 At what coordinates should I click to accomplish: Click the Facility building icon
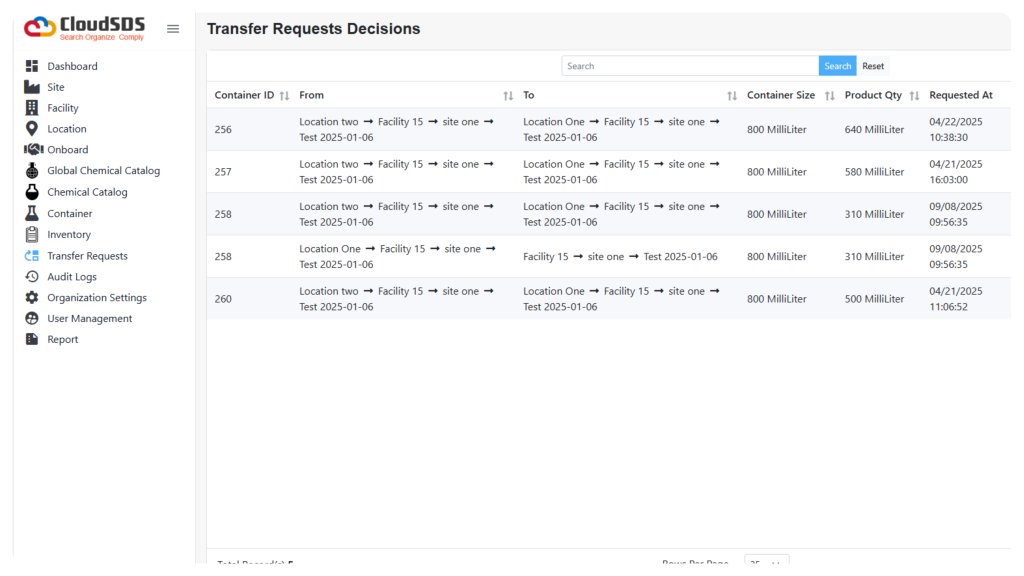pos(31,108)
